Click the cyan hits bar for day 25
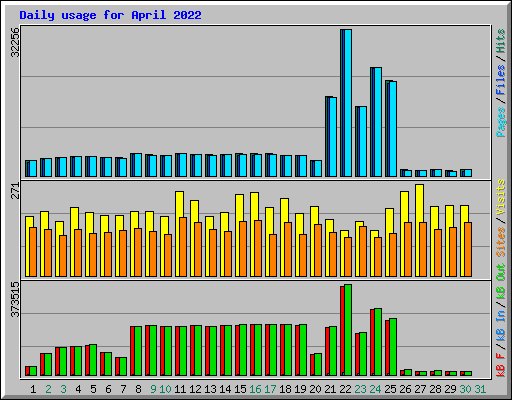This screenshot has width=512, height=400. tap(393, 129)
